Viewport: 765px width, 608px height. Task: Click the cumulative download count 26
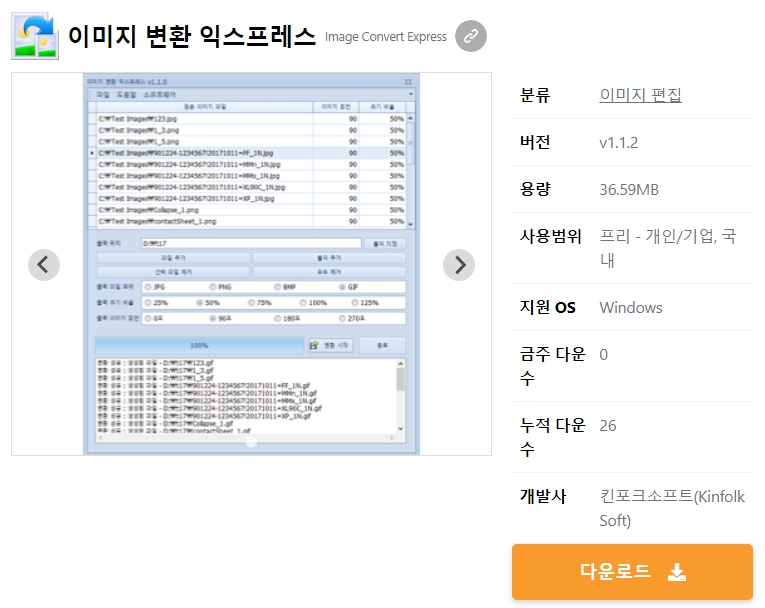(607, 426)
